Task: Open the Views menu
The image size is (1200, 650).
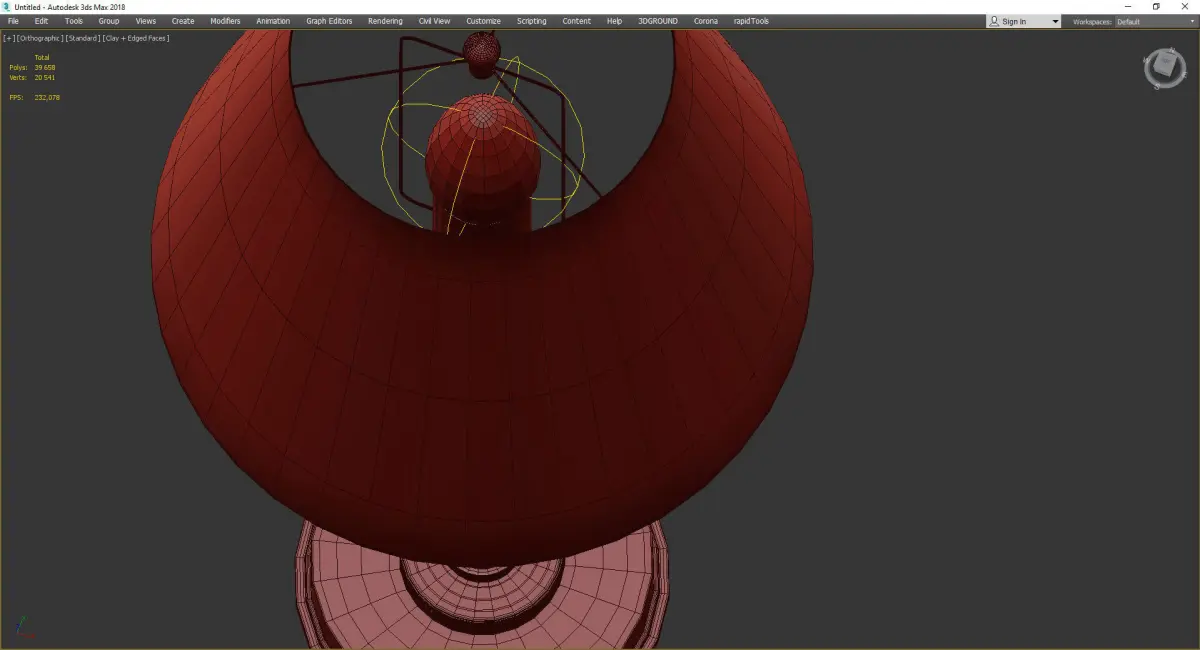Action: pyautogui.click(x=146, y=21)
